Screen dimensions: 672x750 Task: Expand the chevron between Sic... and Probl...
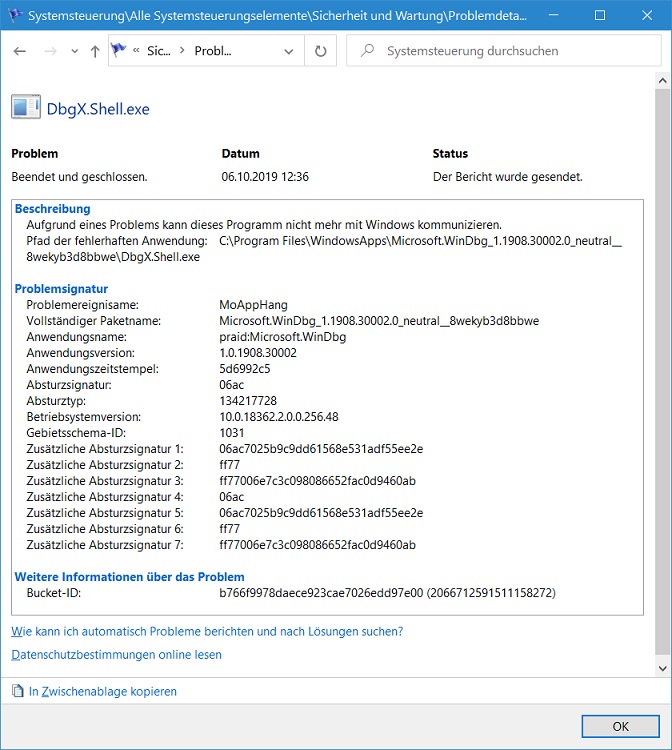[182, 50]
